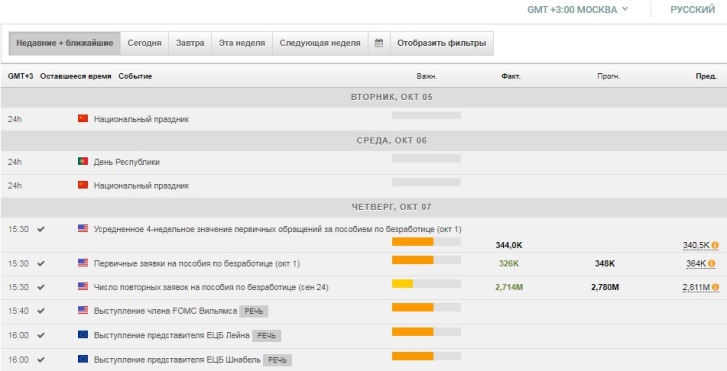
Task: Click checkmark in 4-week average claims row
Action: pos(41,229)
